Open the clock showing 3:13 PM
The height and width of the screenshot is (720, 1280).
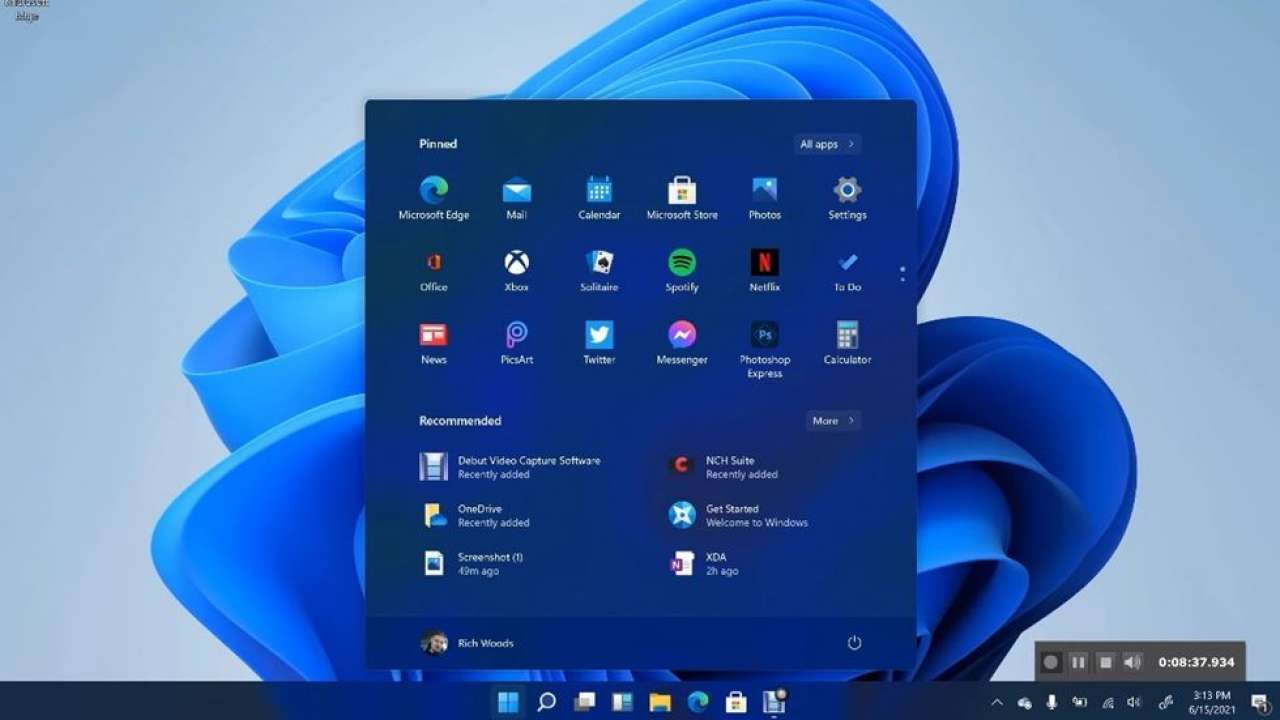(1211, 702)
